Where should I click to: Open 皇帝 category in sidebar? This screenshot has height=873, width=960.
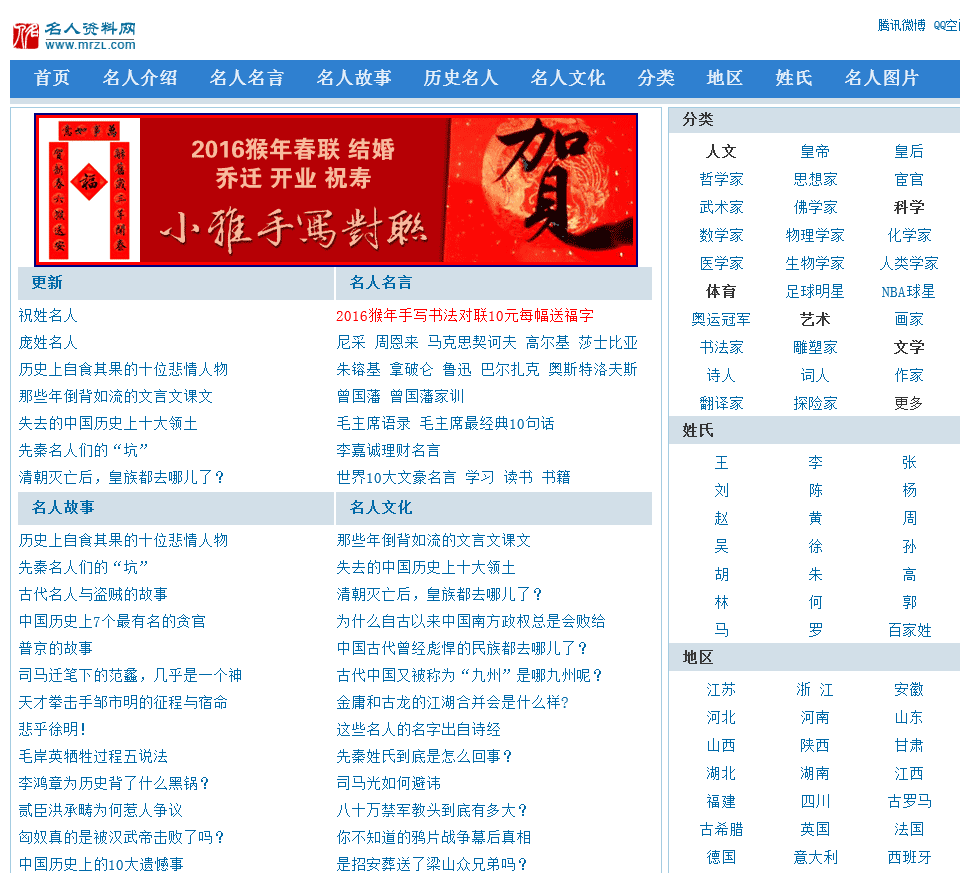pos(815,151)
